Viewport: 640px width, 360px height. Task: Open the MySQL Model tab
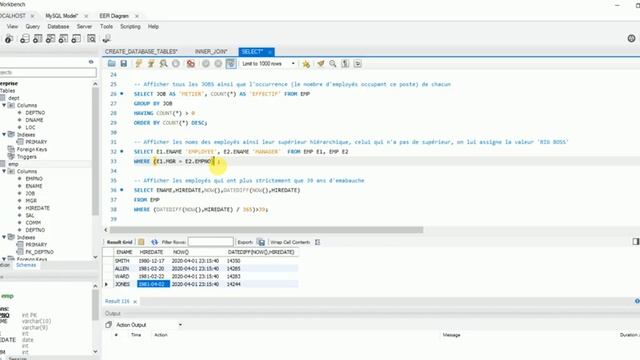(x=61, y=16)
